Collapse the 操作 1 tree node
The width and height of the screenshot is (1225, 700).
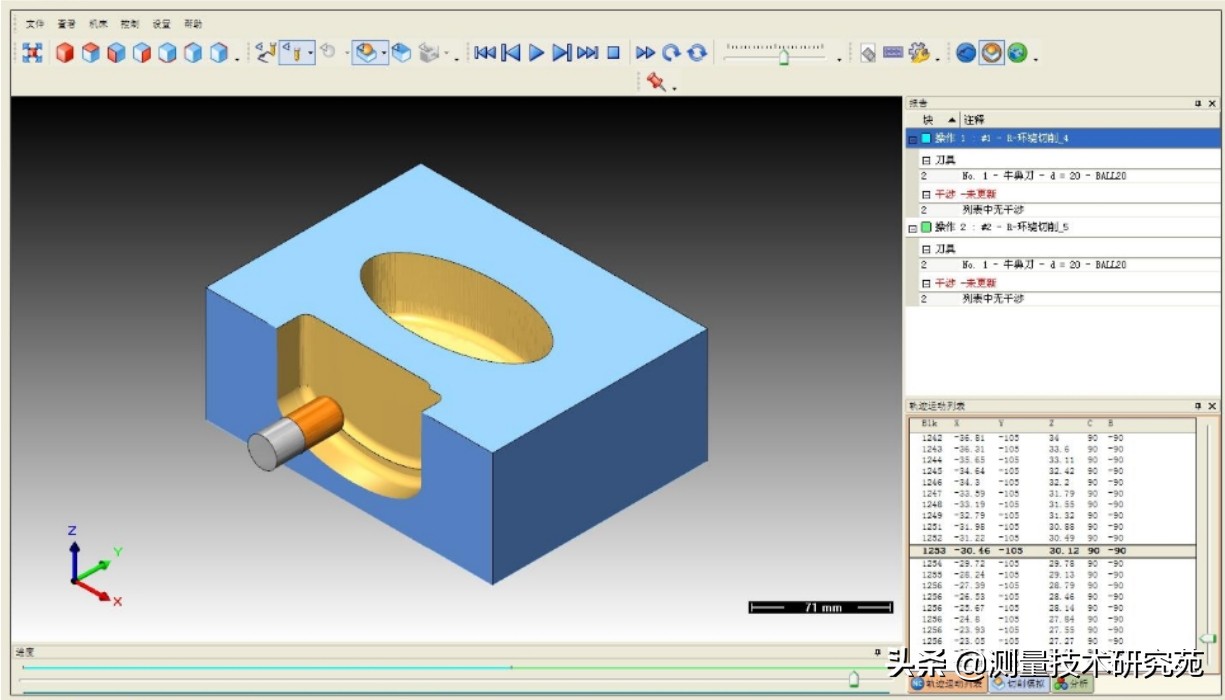coord(913,139)
